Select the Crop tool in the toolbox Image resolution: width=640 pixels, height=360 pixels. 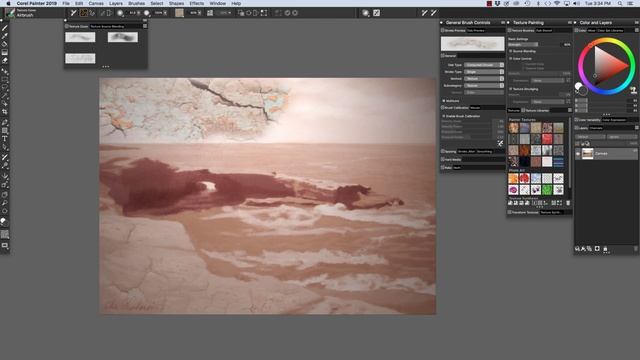4,111
